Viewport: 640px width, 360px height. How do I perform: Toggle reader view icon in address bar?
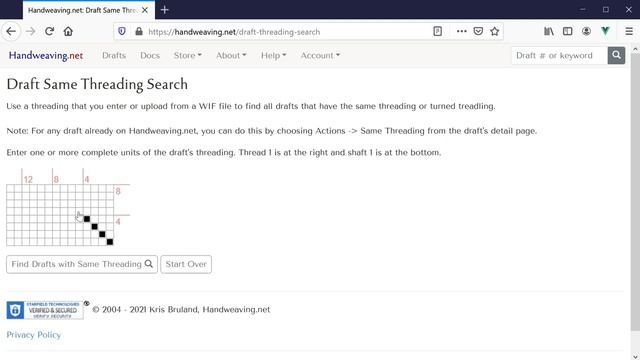[438, 31]
